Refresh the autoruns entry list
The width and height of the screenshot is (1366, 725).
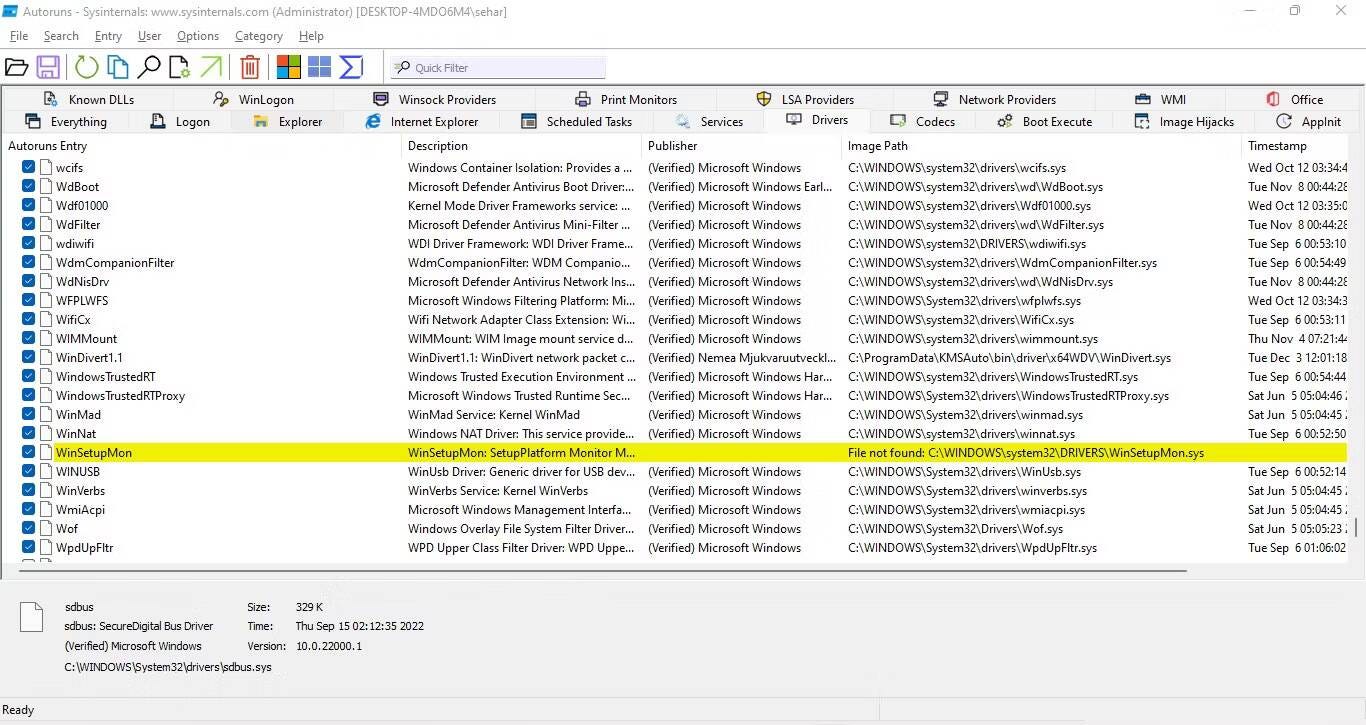pyautogui.click(x=86, y=66)
